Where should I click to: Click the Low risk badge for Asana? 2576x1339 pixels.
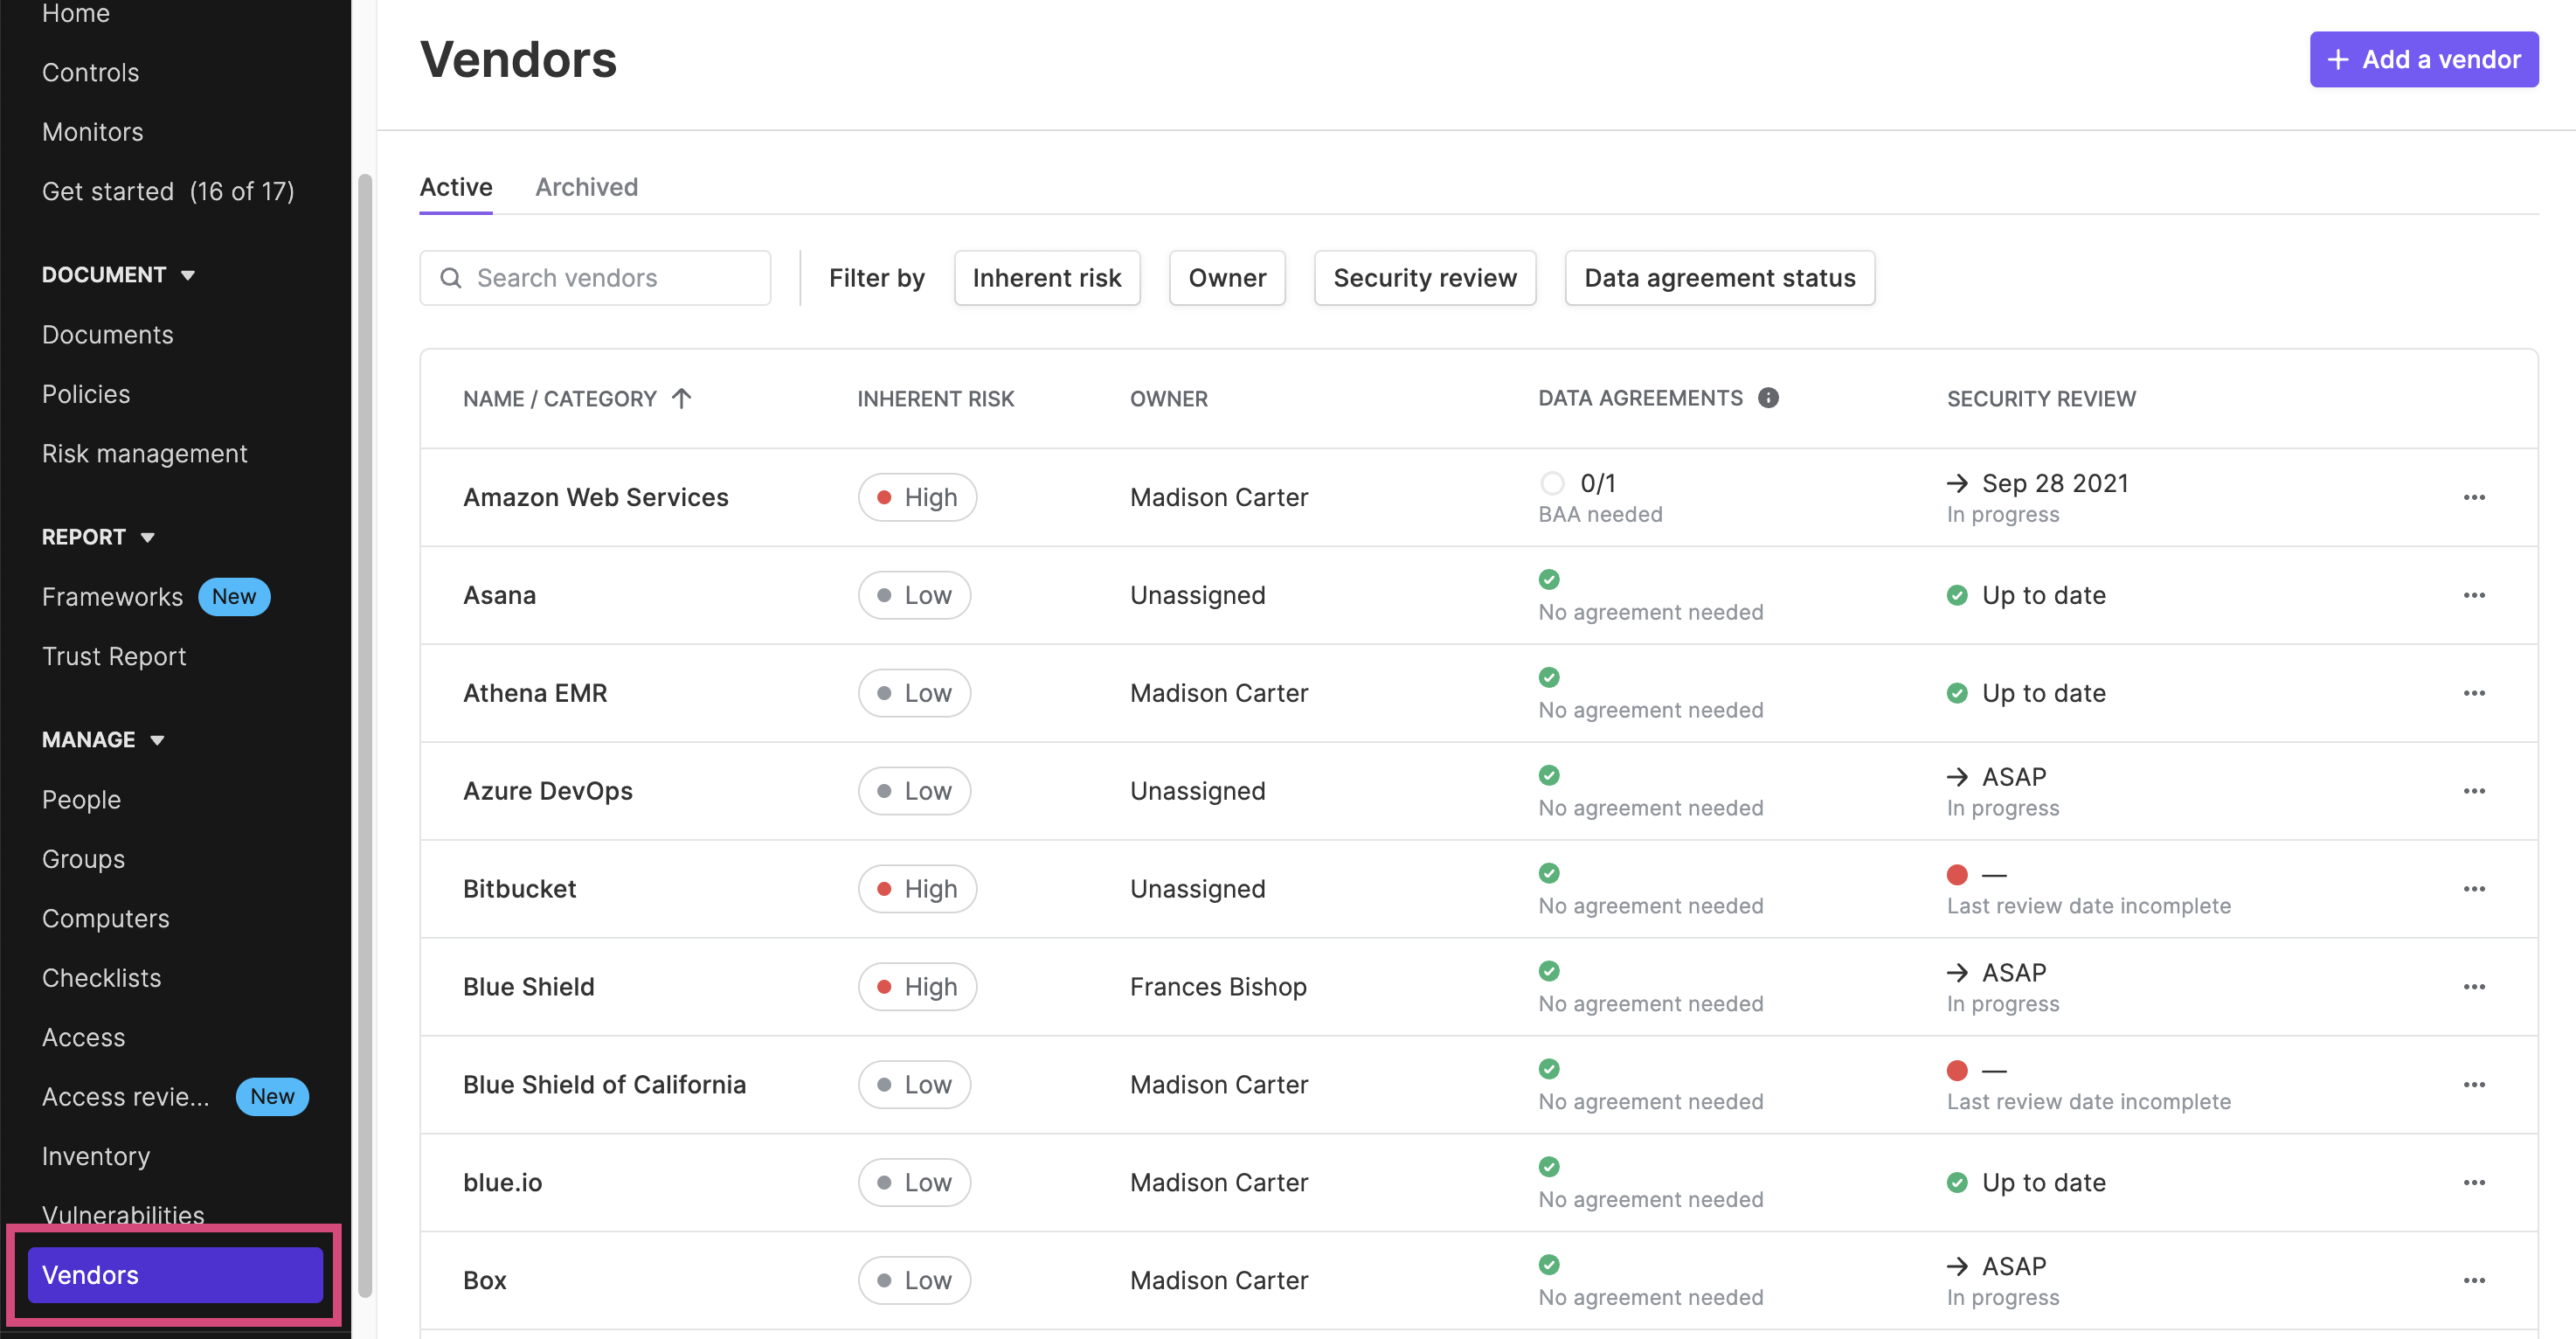914,595
